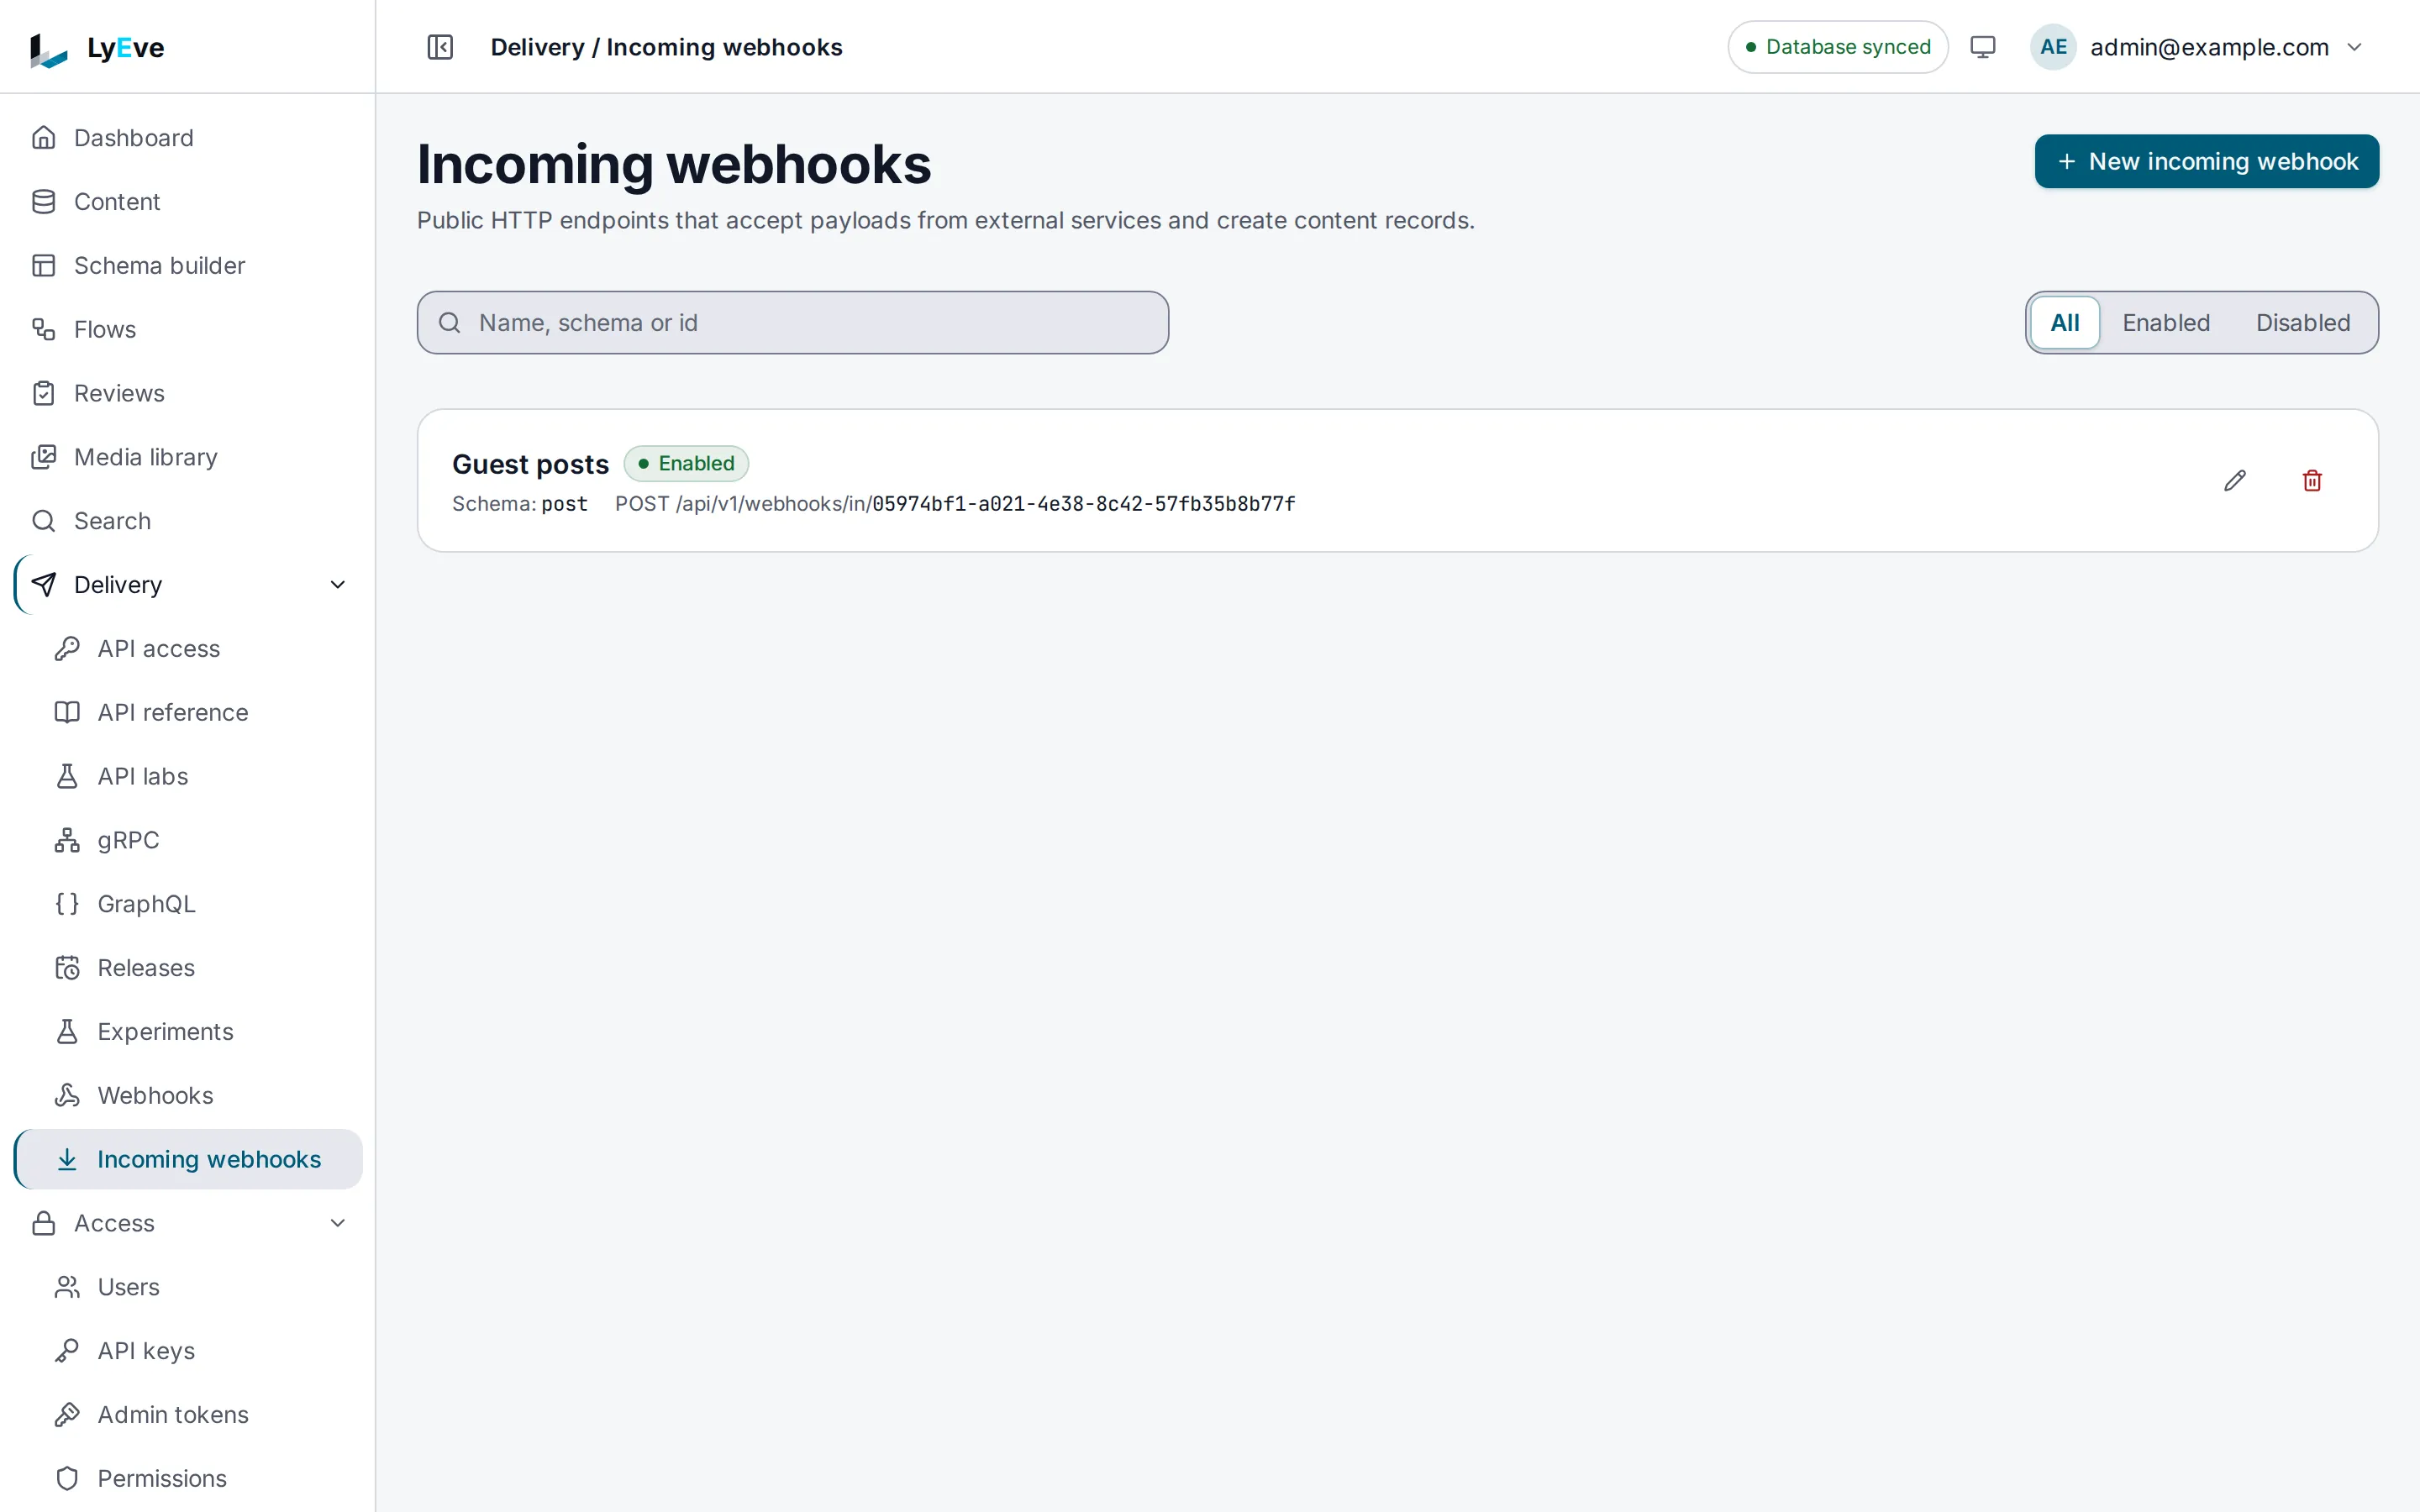Click the API access key icon

click(67, 649)
